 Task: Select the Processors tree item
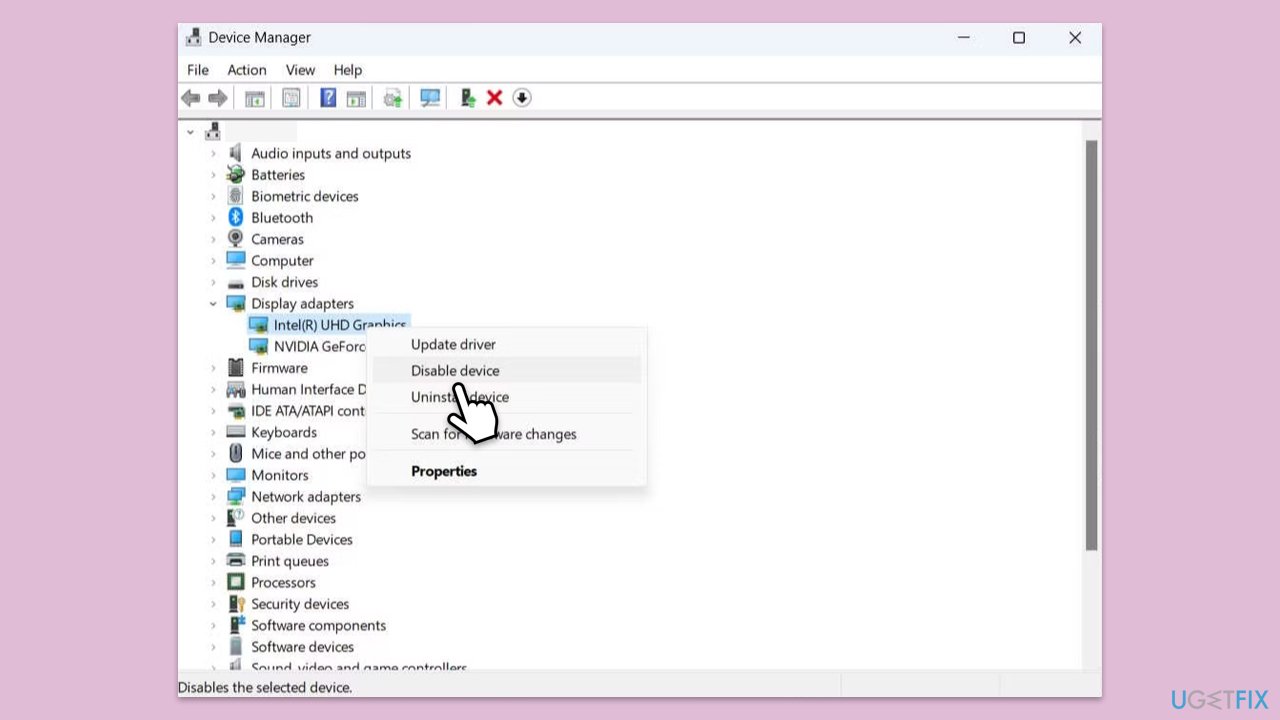(283, 582)
